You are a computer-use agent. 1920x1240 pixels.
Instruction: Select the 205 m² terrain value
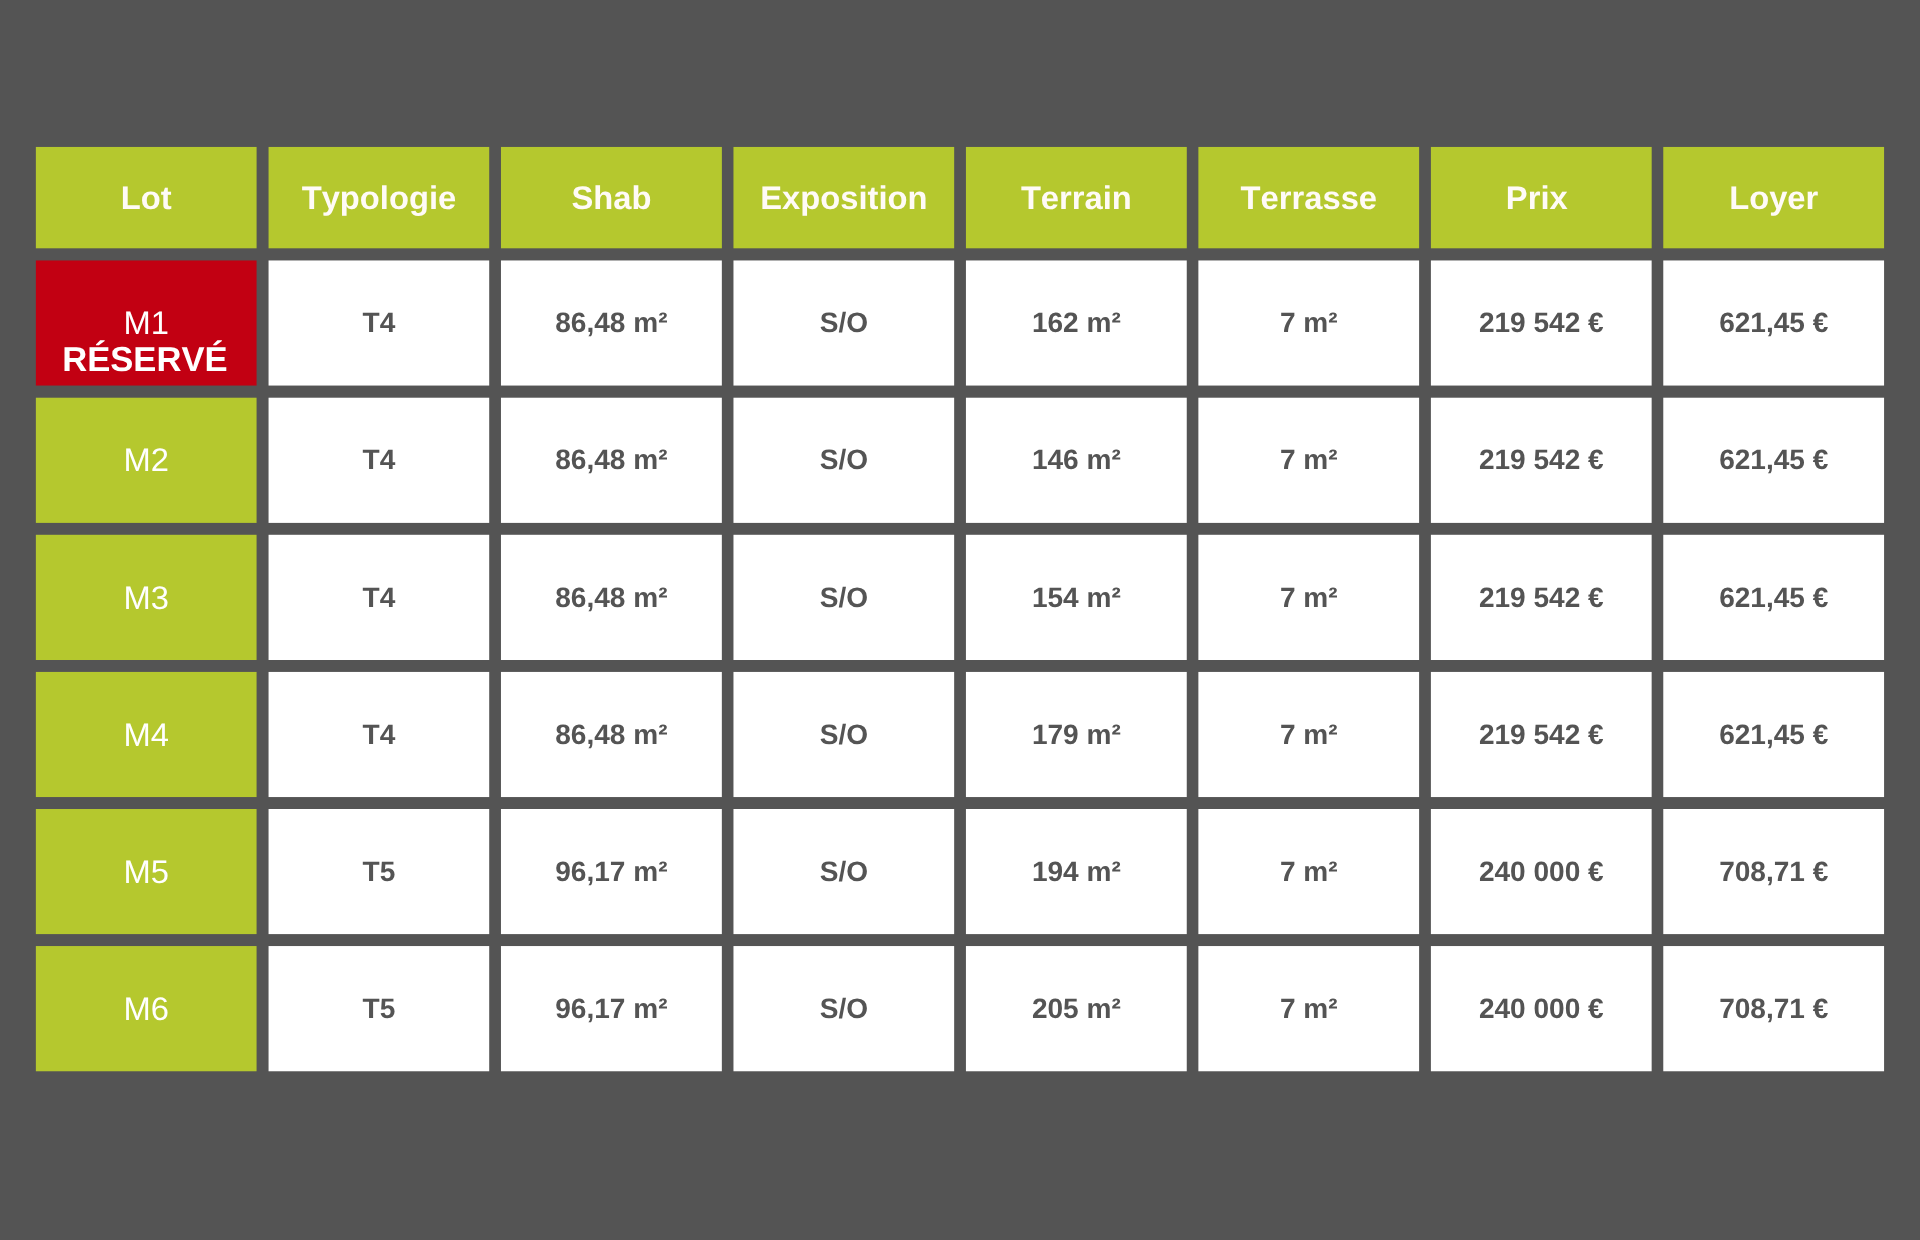(x=1076, y=1008)
